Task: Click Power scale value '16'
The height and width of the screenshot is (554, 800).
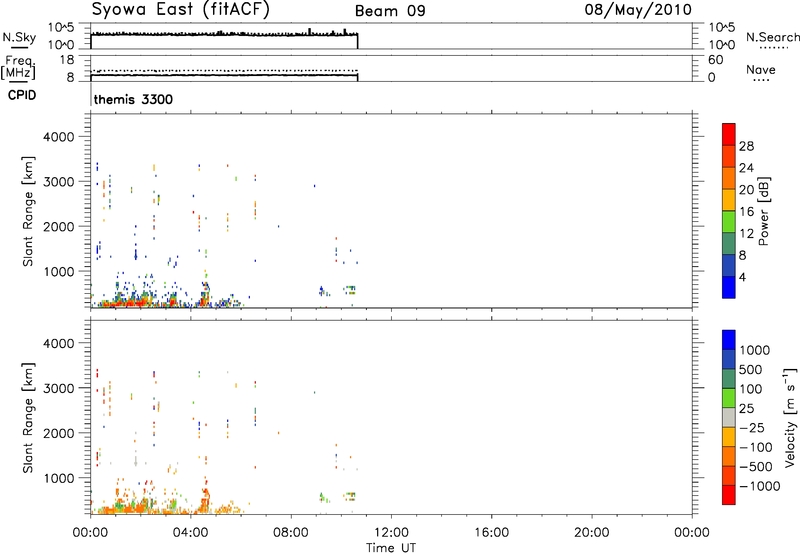Action: [x=746, y=212]
